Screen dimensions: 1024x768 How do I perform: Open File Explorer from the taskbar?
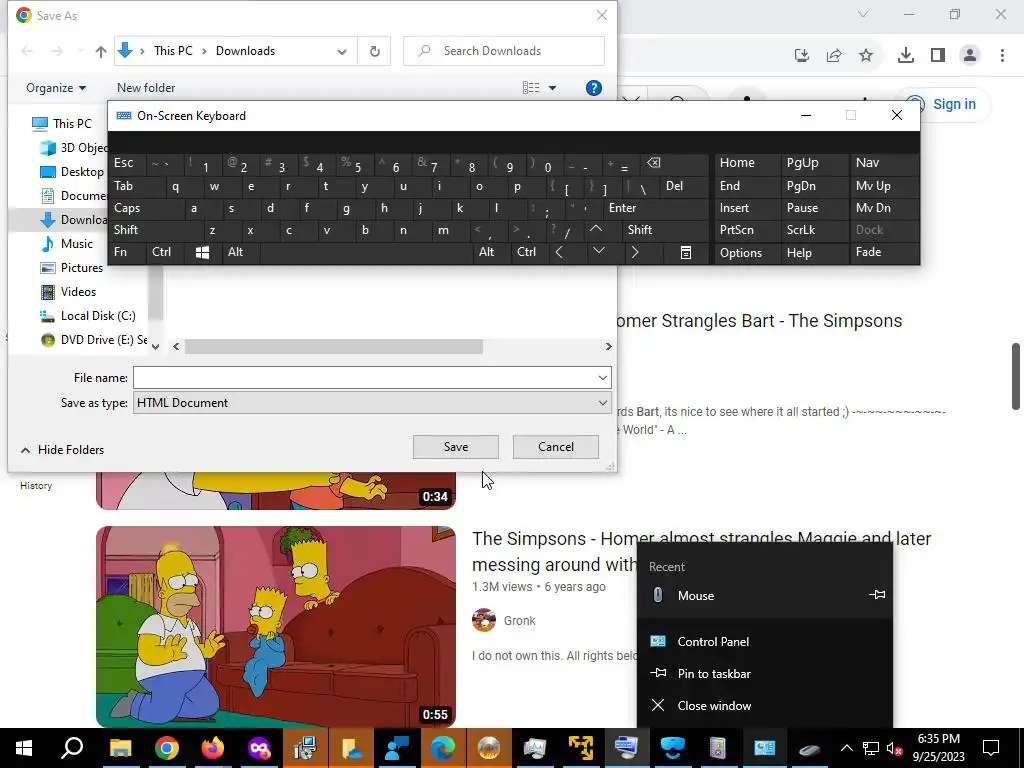(x=120, y=748)
